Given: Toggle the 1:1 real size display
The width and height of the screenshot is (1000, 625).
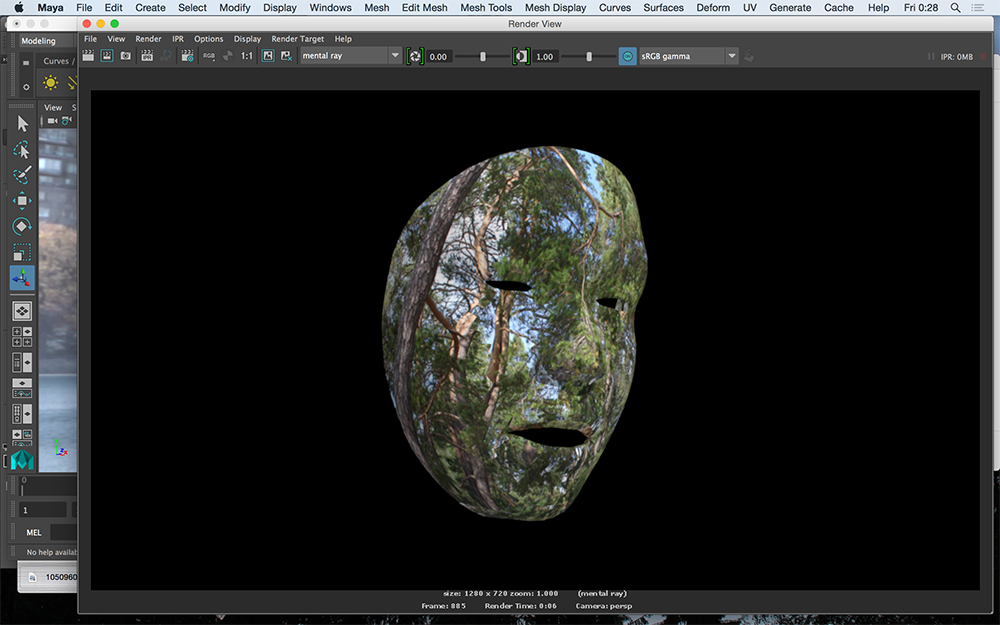Looking at the screenshot, I should [247, 56].
